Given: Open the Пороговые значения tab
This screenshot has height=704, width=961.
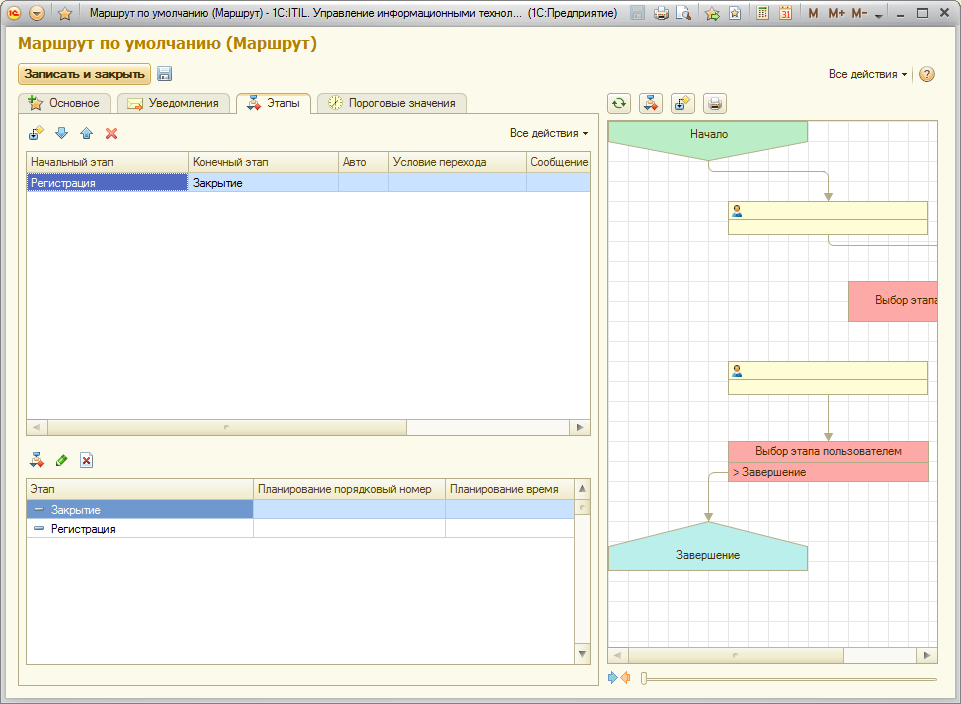Looking at the screenshot, I should coord(391,103).
